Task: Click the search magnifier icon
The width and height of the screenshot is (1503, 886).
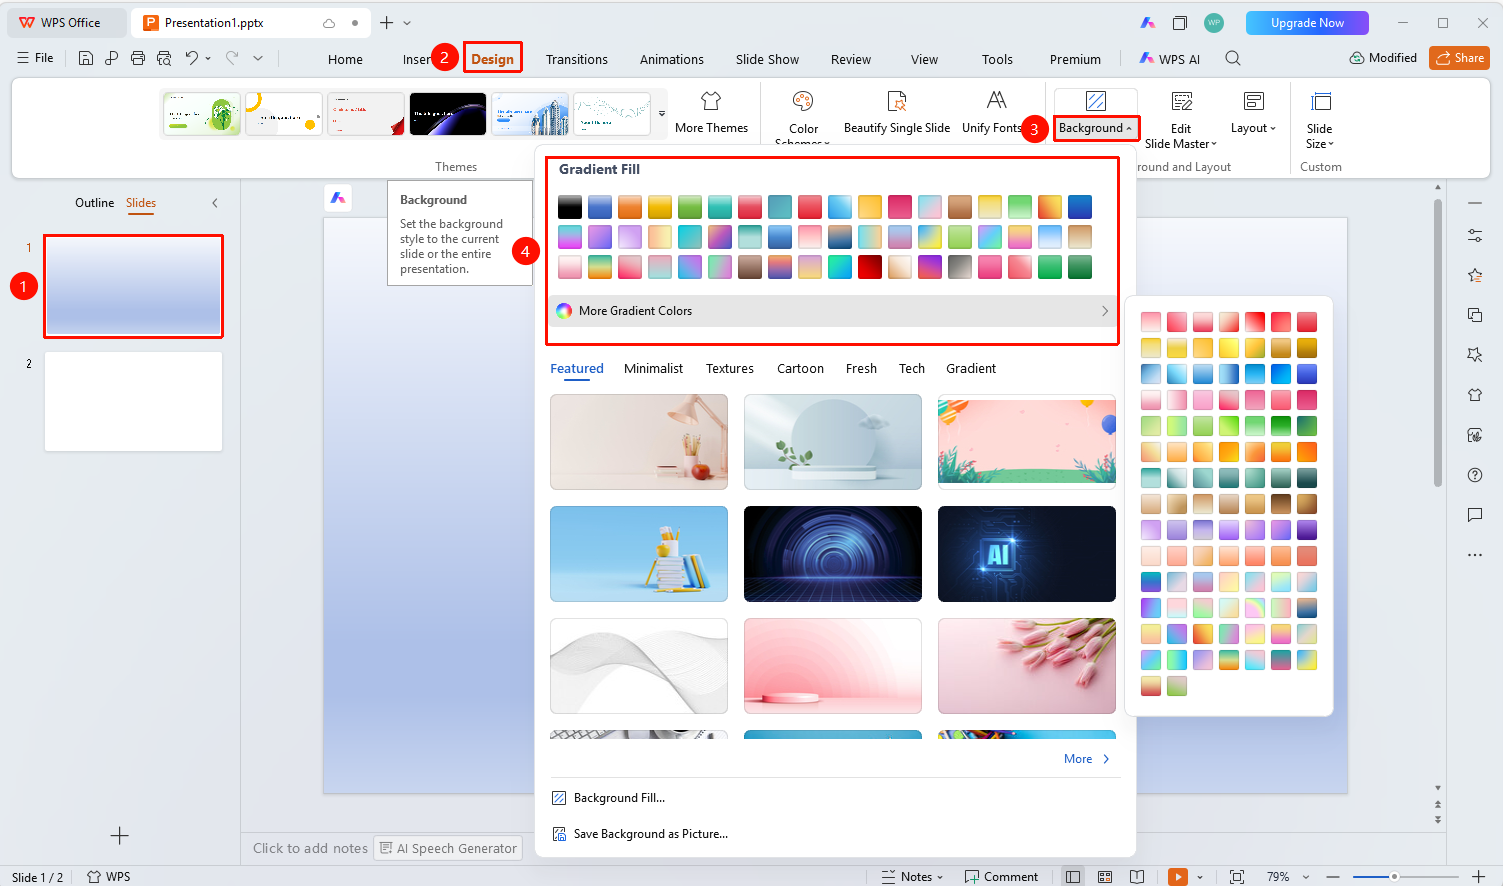Action: coord(1233,58)
